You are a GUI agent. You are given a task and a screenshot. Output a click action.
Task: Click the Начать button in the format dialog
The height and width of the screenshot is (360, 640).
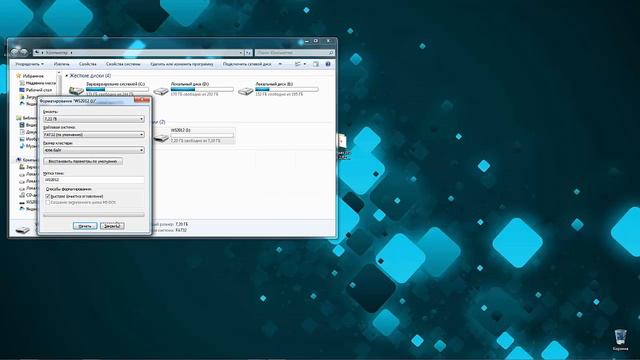tap(85, 226)
